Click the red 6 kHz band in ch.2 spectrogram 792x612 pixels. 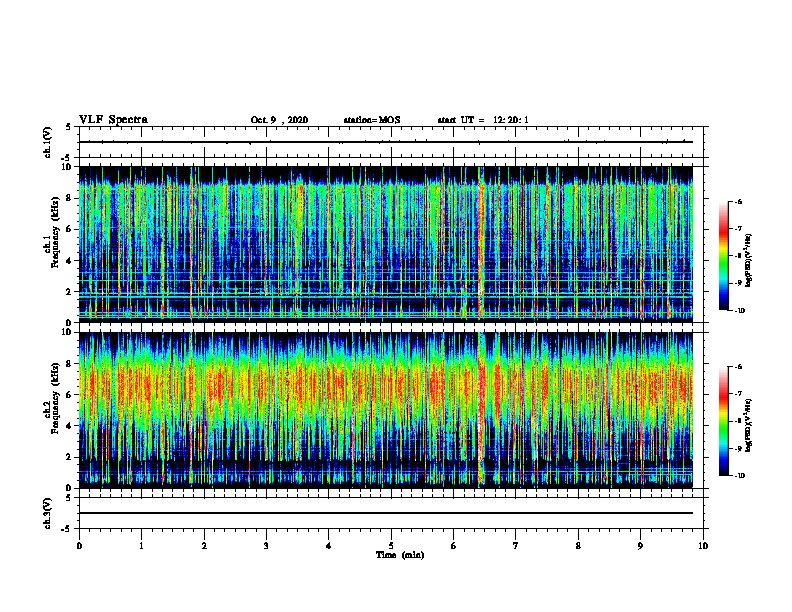pos(386,386)
